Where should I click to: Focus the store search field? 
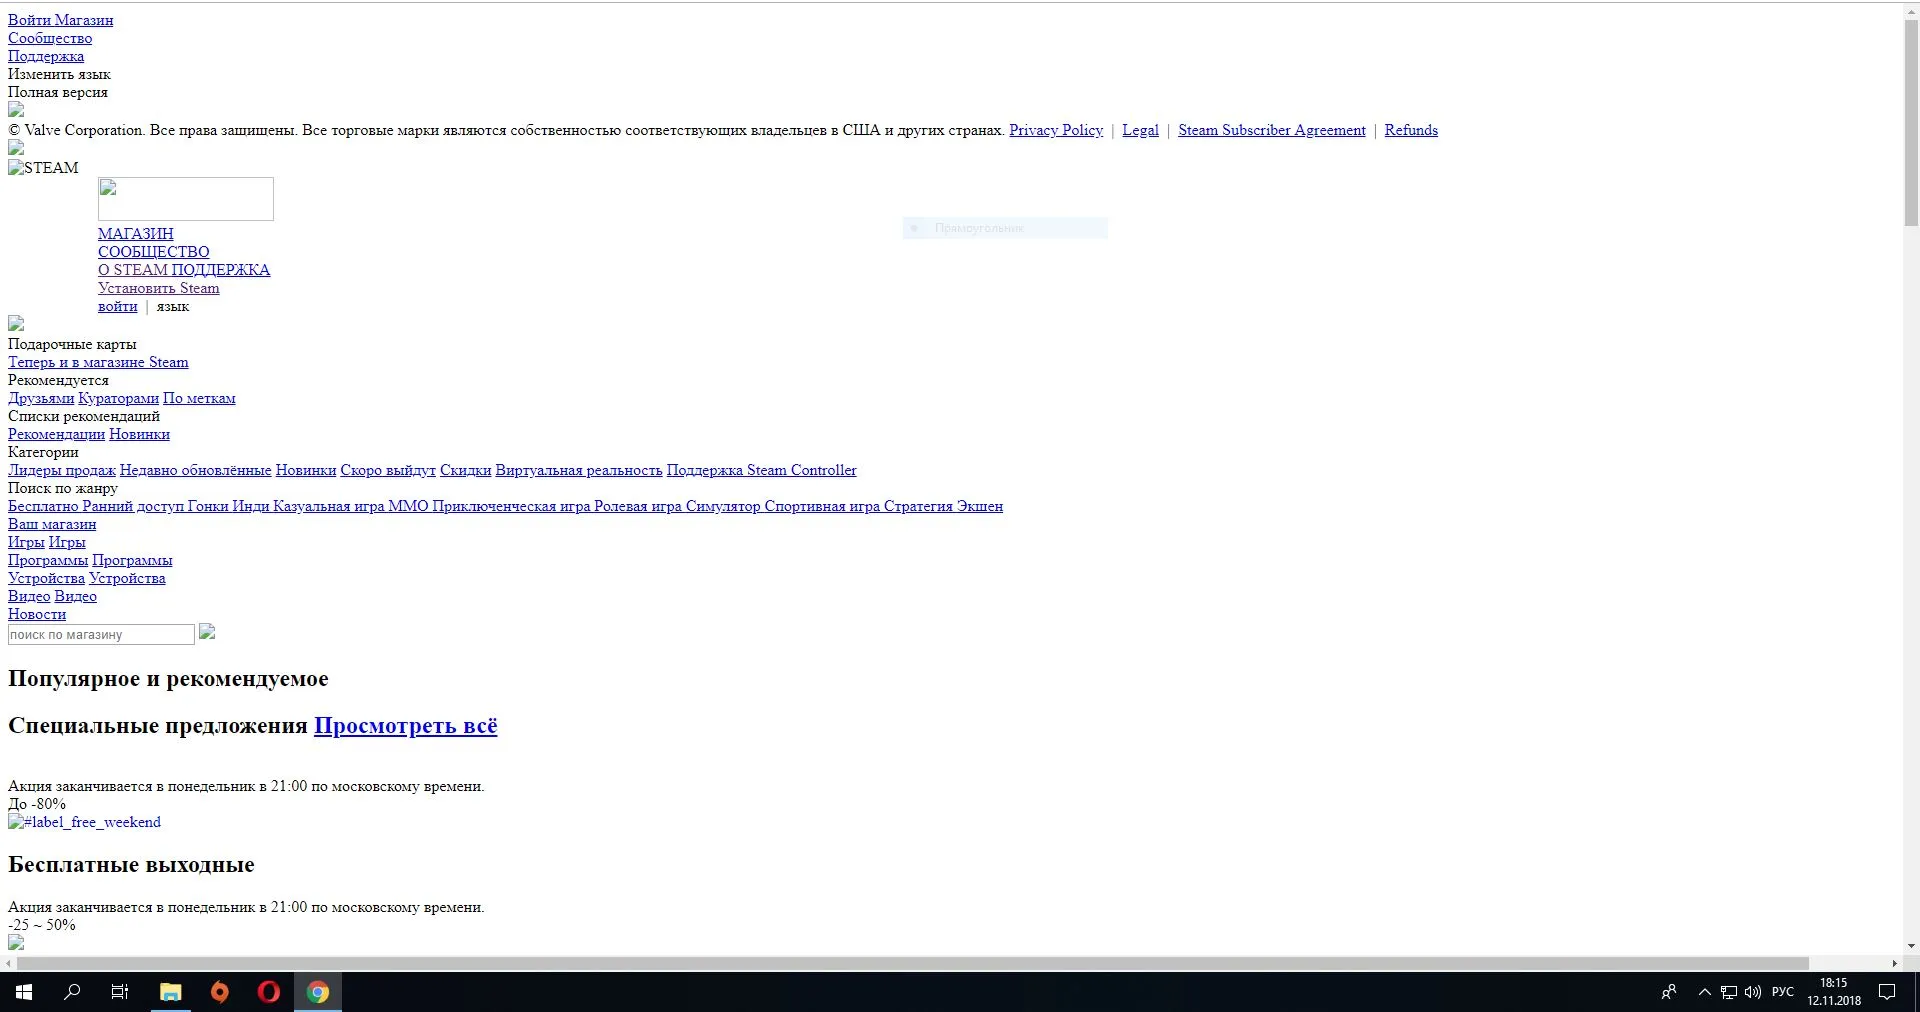pos(101,635)
